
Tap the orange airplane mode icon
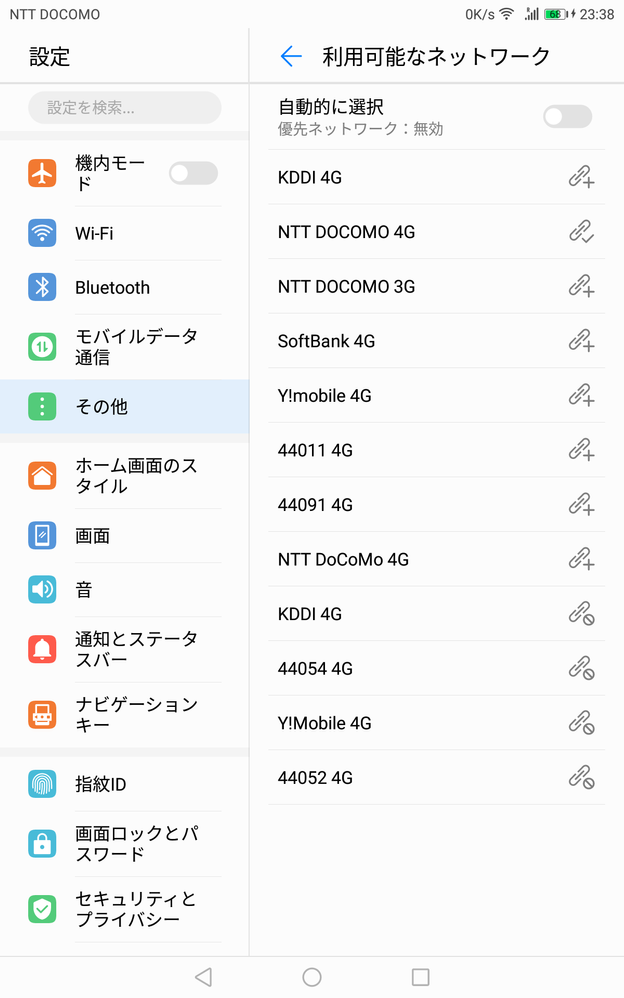42,173
